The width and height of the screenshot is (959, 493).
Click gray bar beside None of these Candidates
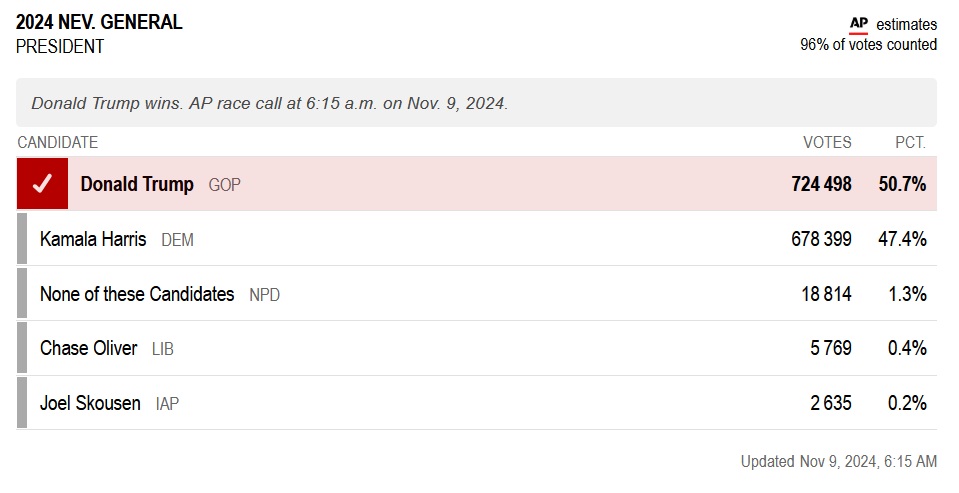tap(22, 294)
